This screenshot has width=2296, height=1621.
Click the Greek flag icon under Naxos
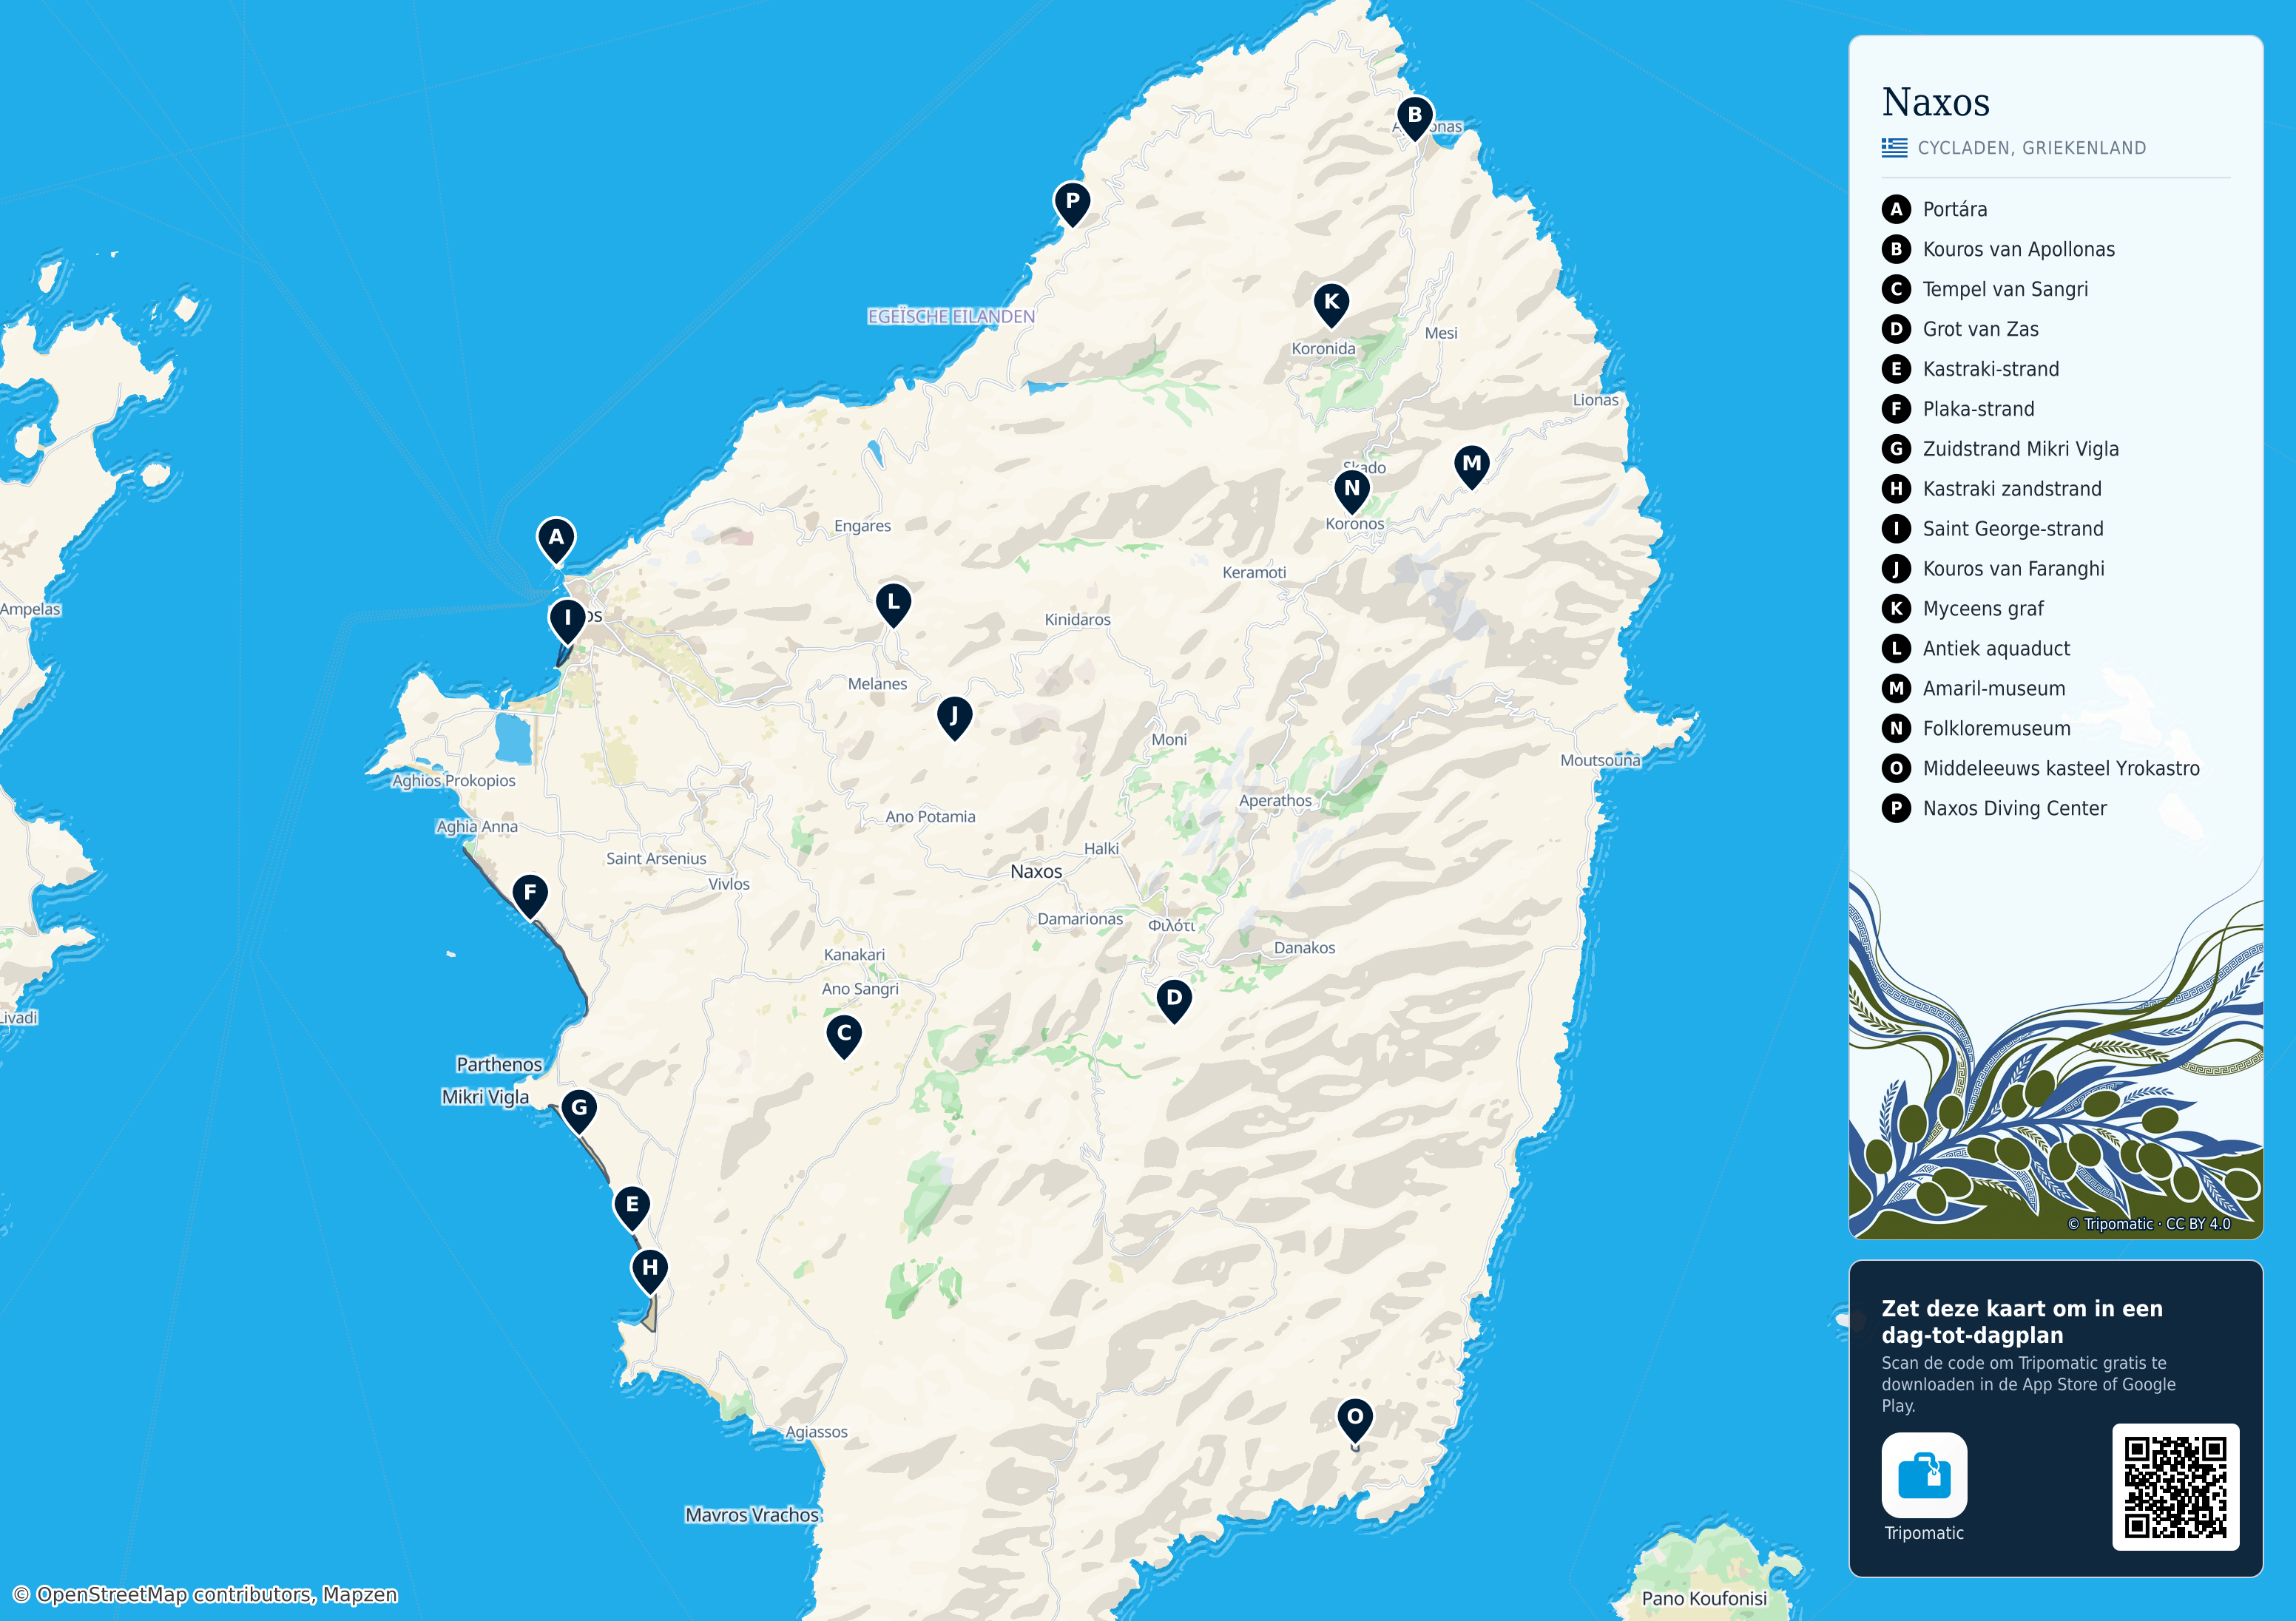pyautogui.click(x=1894, y=148)
